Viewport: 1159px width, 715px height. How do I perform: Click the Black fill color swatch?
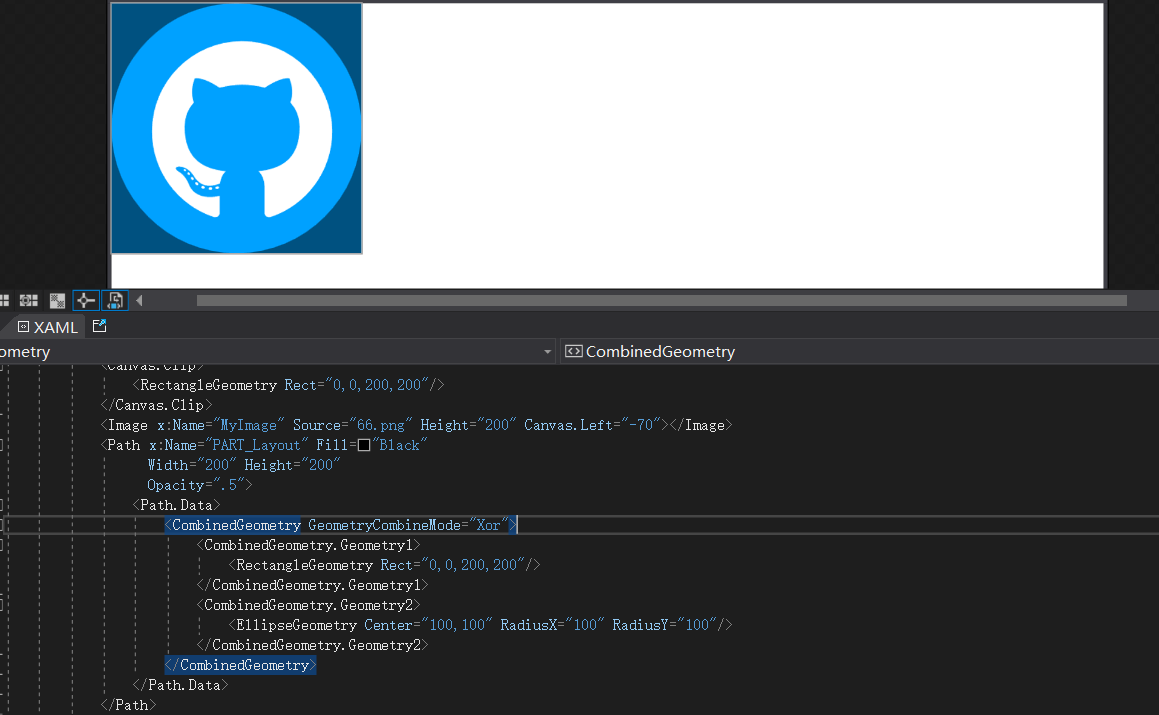[364, 445]
